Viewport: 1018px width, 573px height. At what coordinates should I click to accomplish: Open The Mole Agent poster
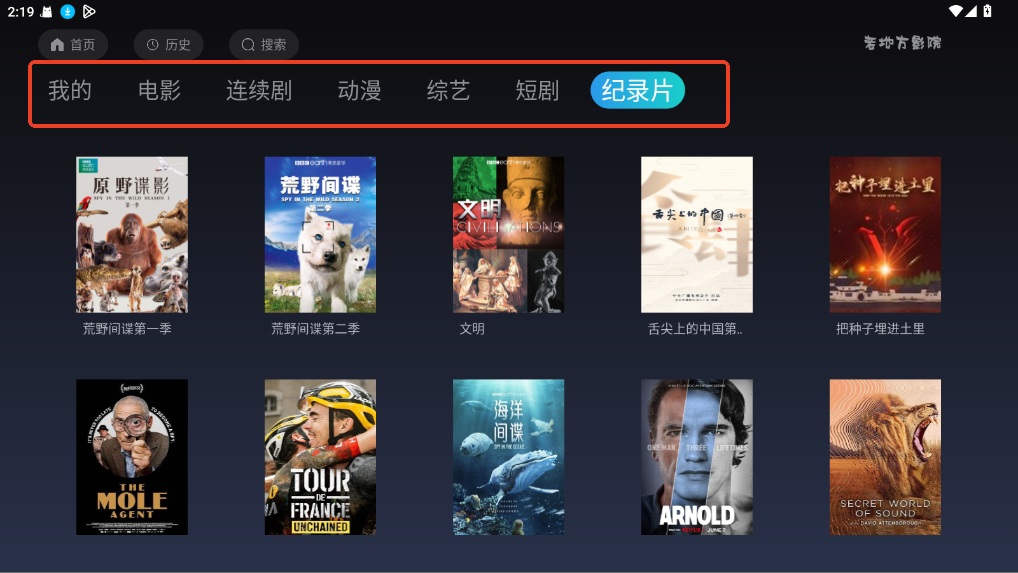pyautogui.click(x=132, y=457)
